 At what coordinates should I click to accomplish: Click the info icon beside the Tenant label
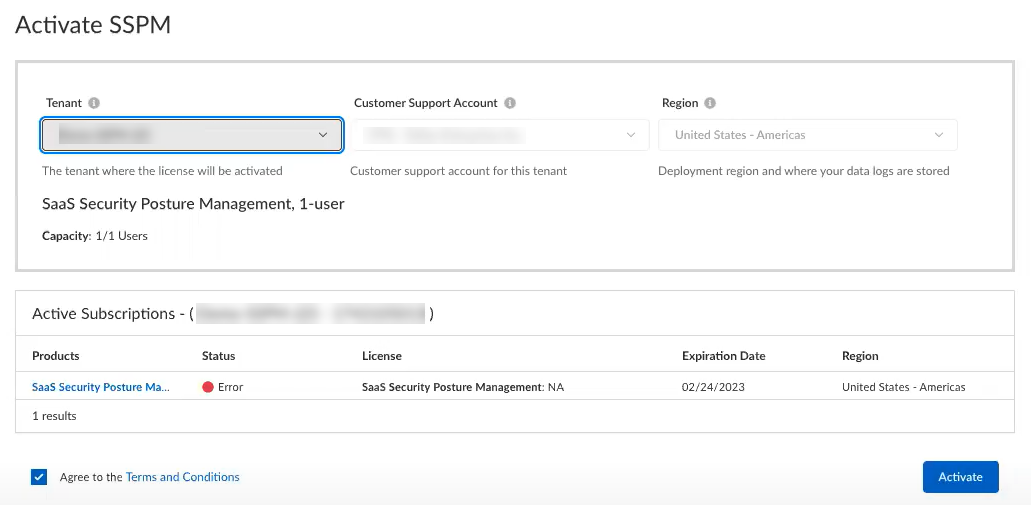tap(94, 103)
